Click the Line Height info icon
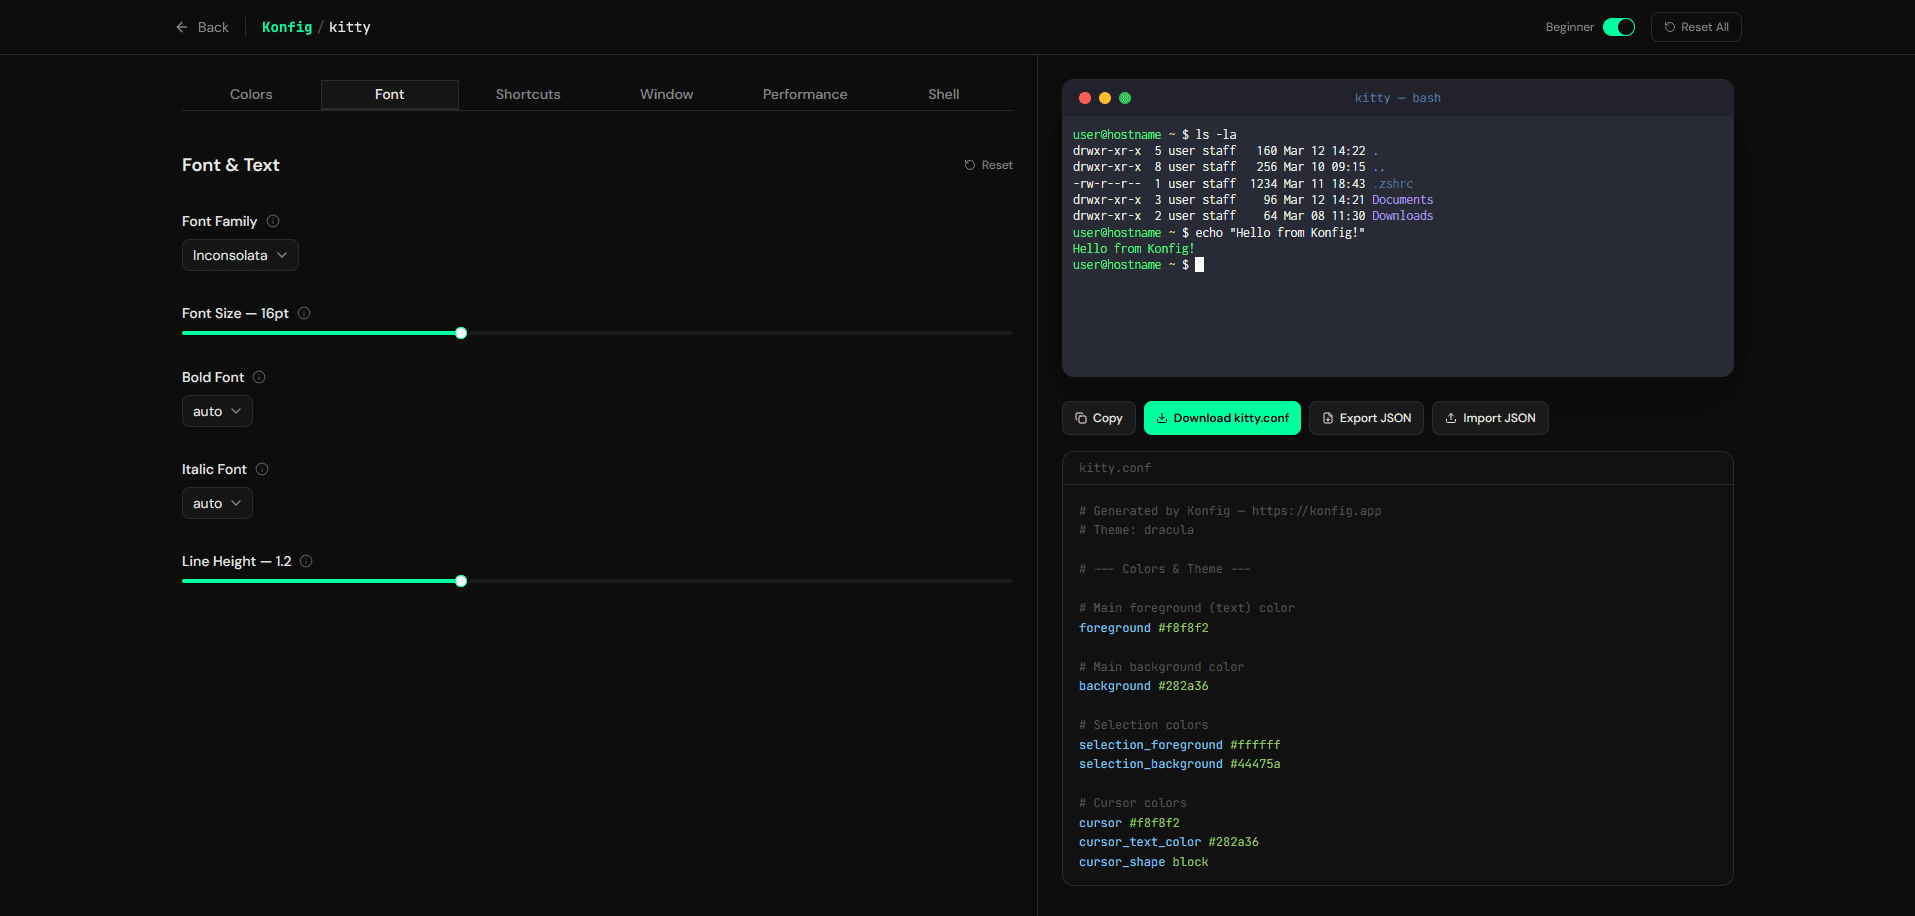This screenshot has width=1915, height=916. (x=306, y=561)
